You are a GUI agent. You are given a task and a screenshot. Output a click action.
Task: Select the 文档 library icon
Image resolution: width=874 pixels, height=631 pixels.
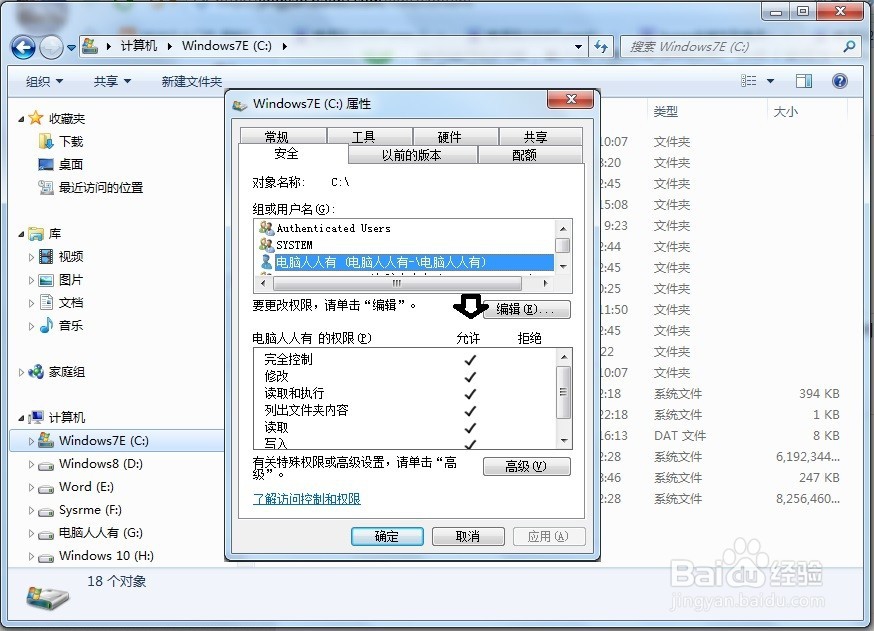pyautogui.click(x=46, y=302)
